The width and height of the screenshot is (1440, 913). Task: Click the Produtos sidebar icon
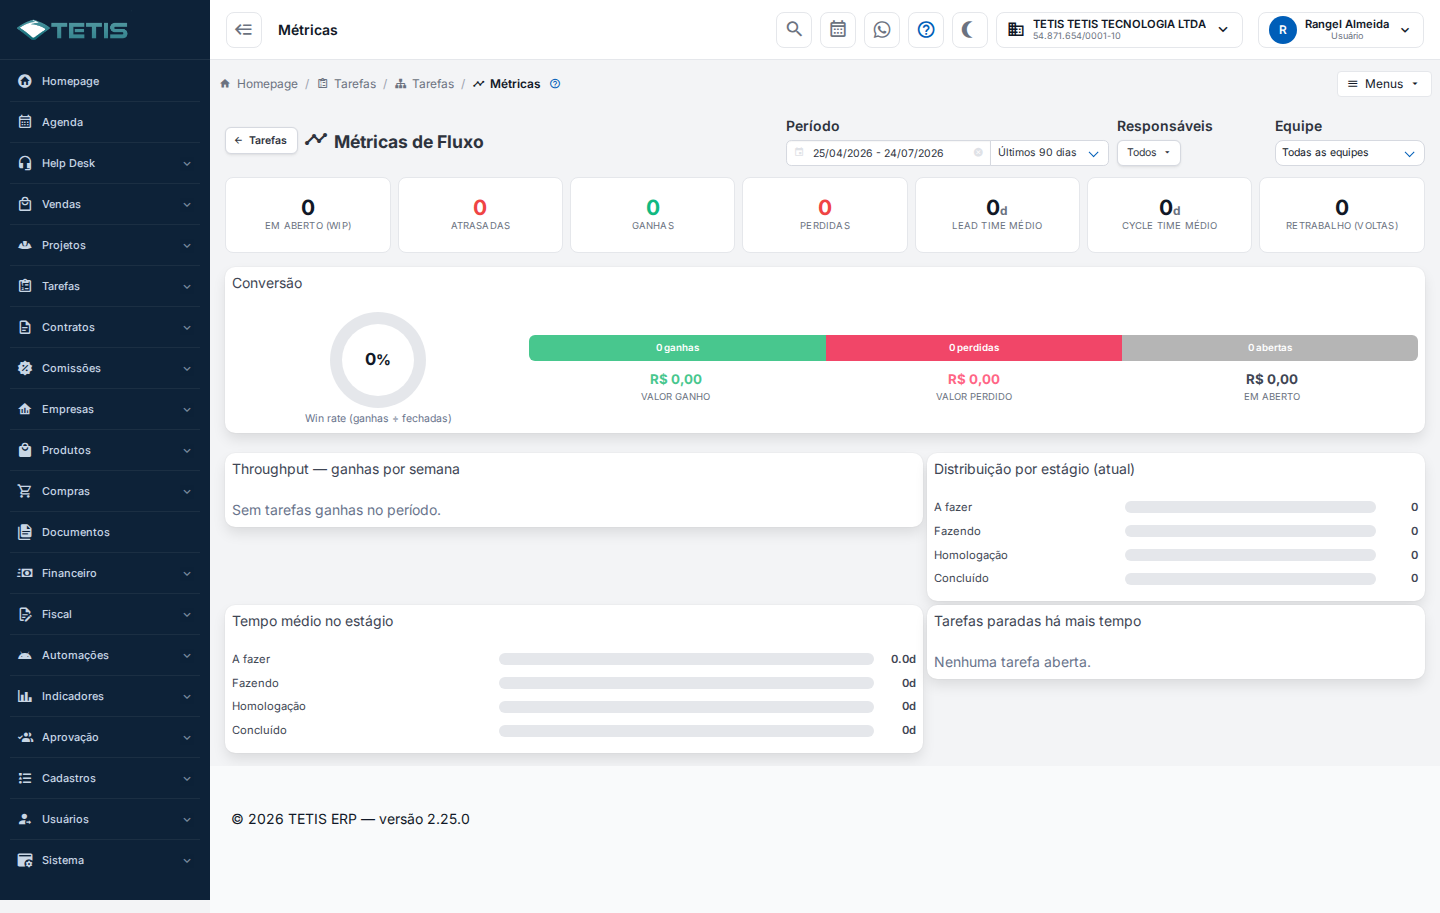pyautogui.click(x=25, y=450)
